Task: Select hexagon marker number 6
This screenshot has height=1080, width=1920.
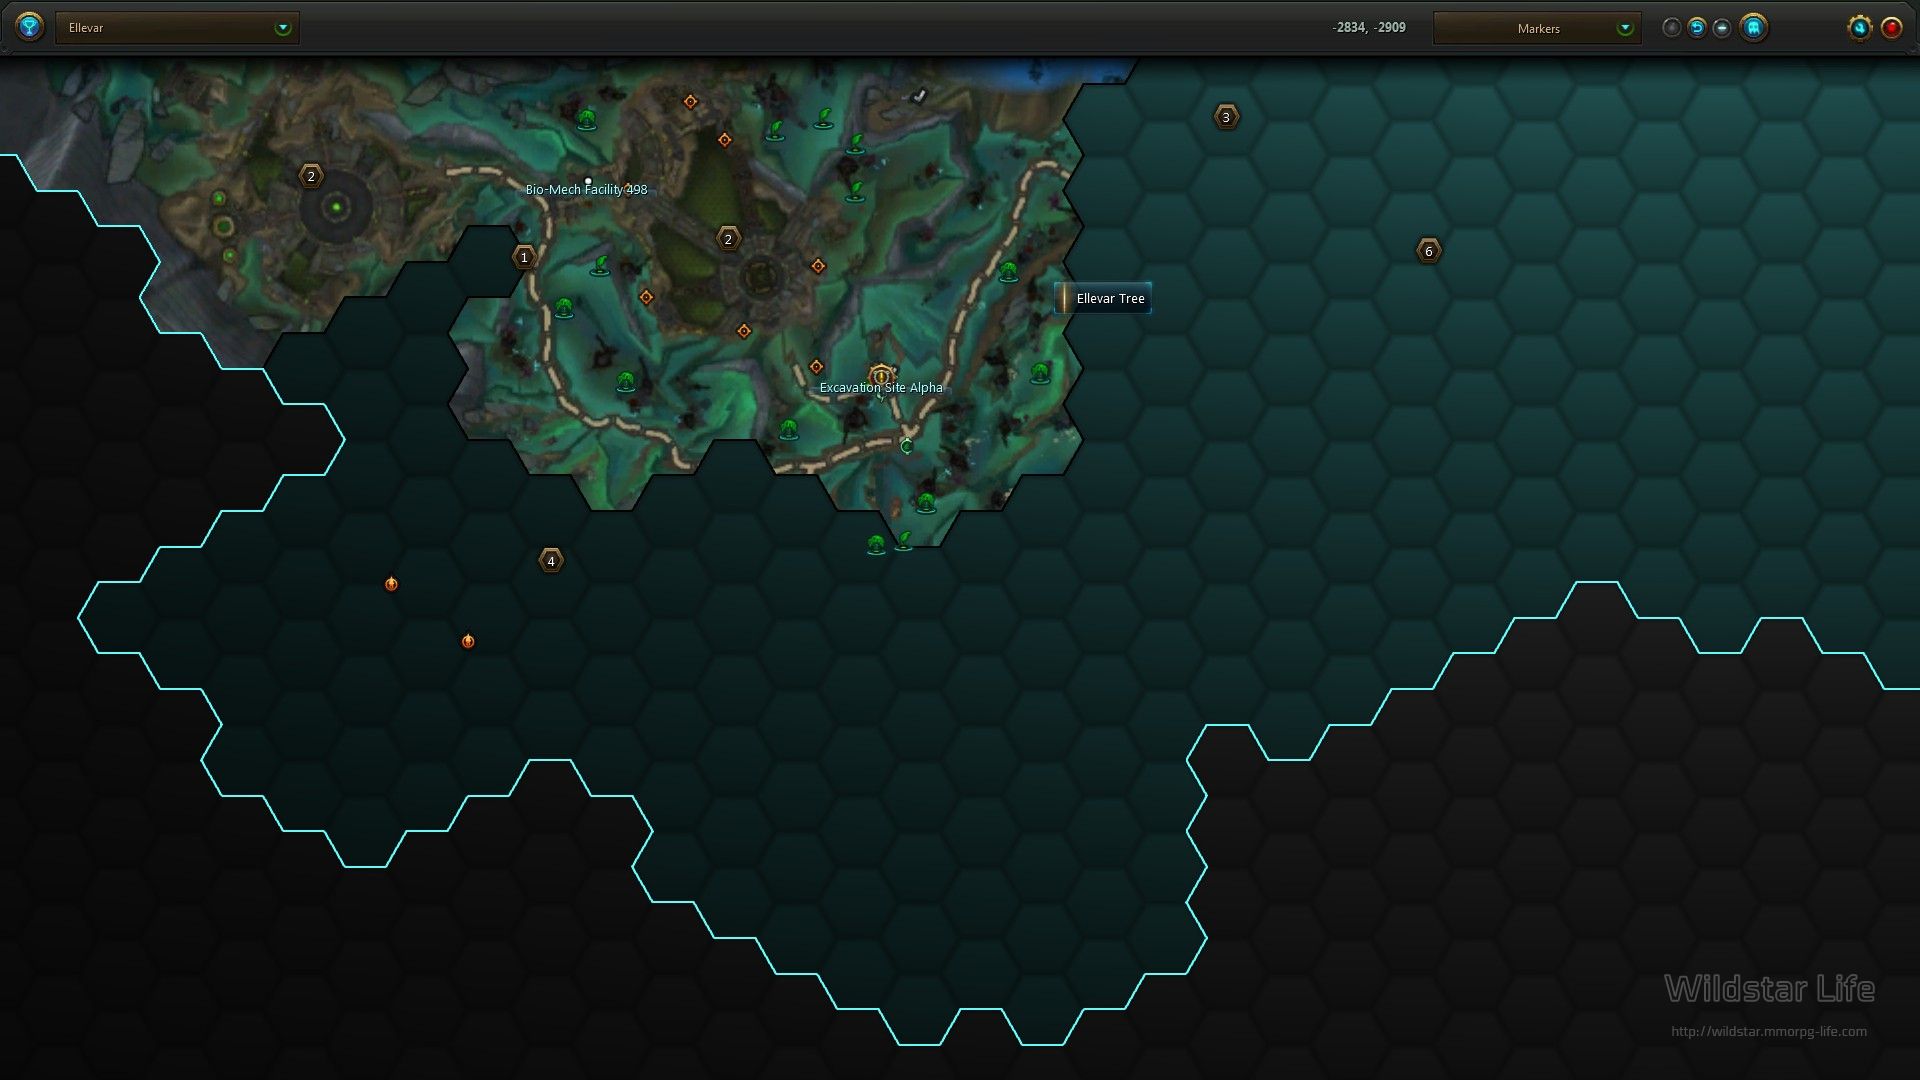Action: pyautogui.click(x=1428, y=251)
